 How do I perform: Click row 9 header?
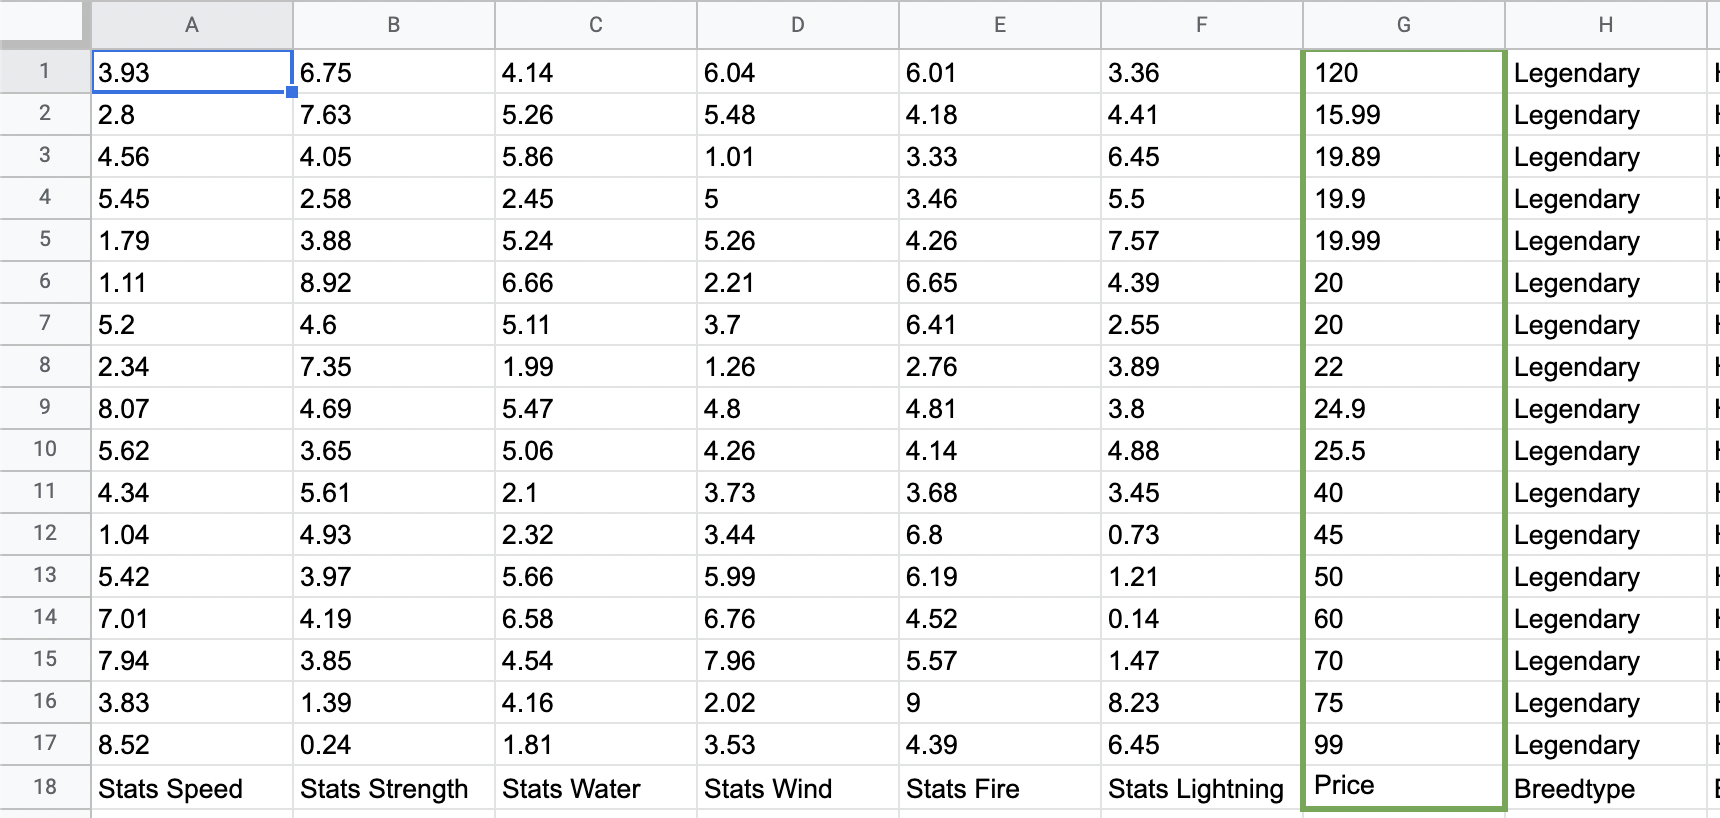(45, 408)
